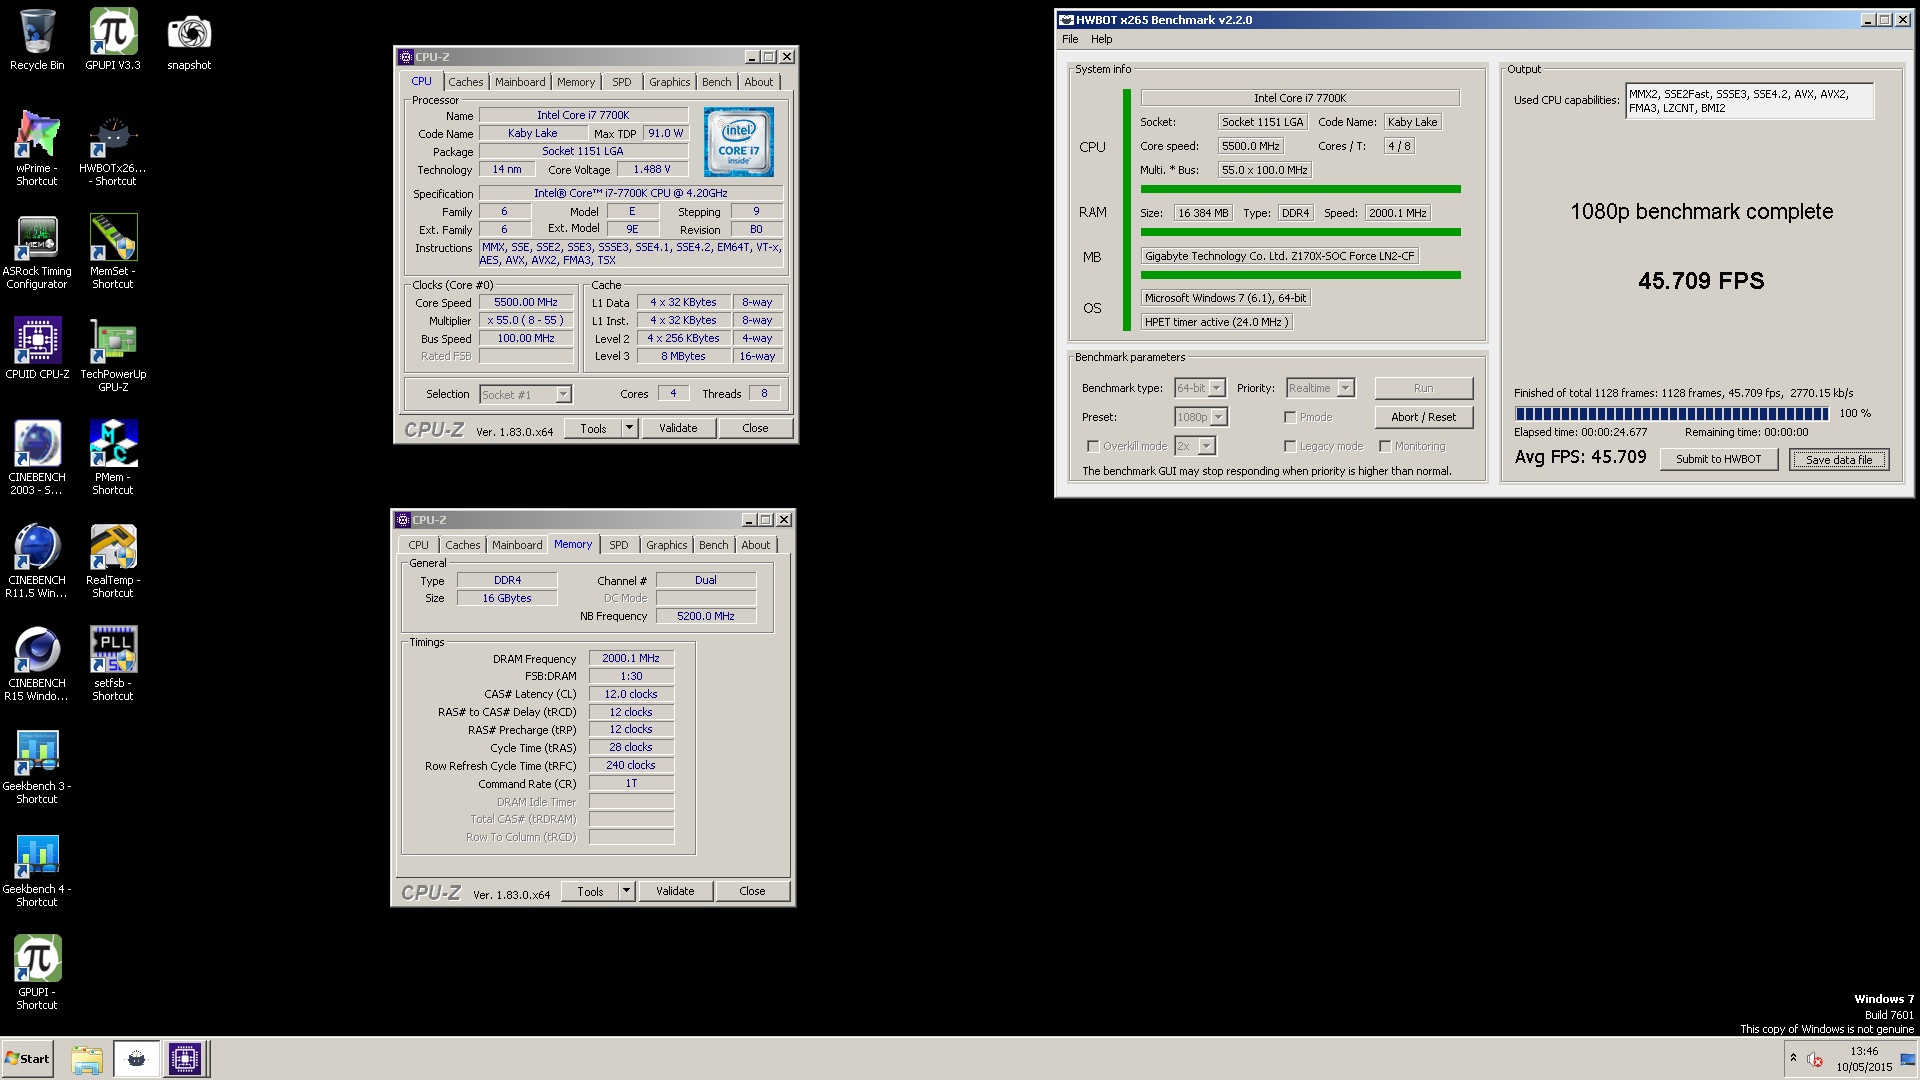
Task: Select the GPUPI shortcut icon at bottom
Action: (x=37, y=972)
